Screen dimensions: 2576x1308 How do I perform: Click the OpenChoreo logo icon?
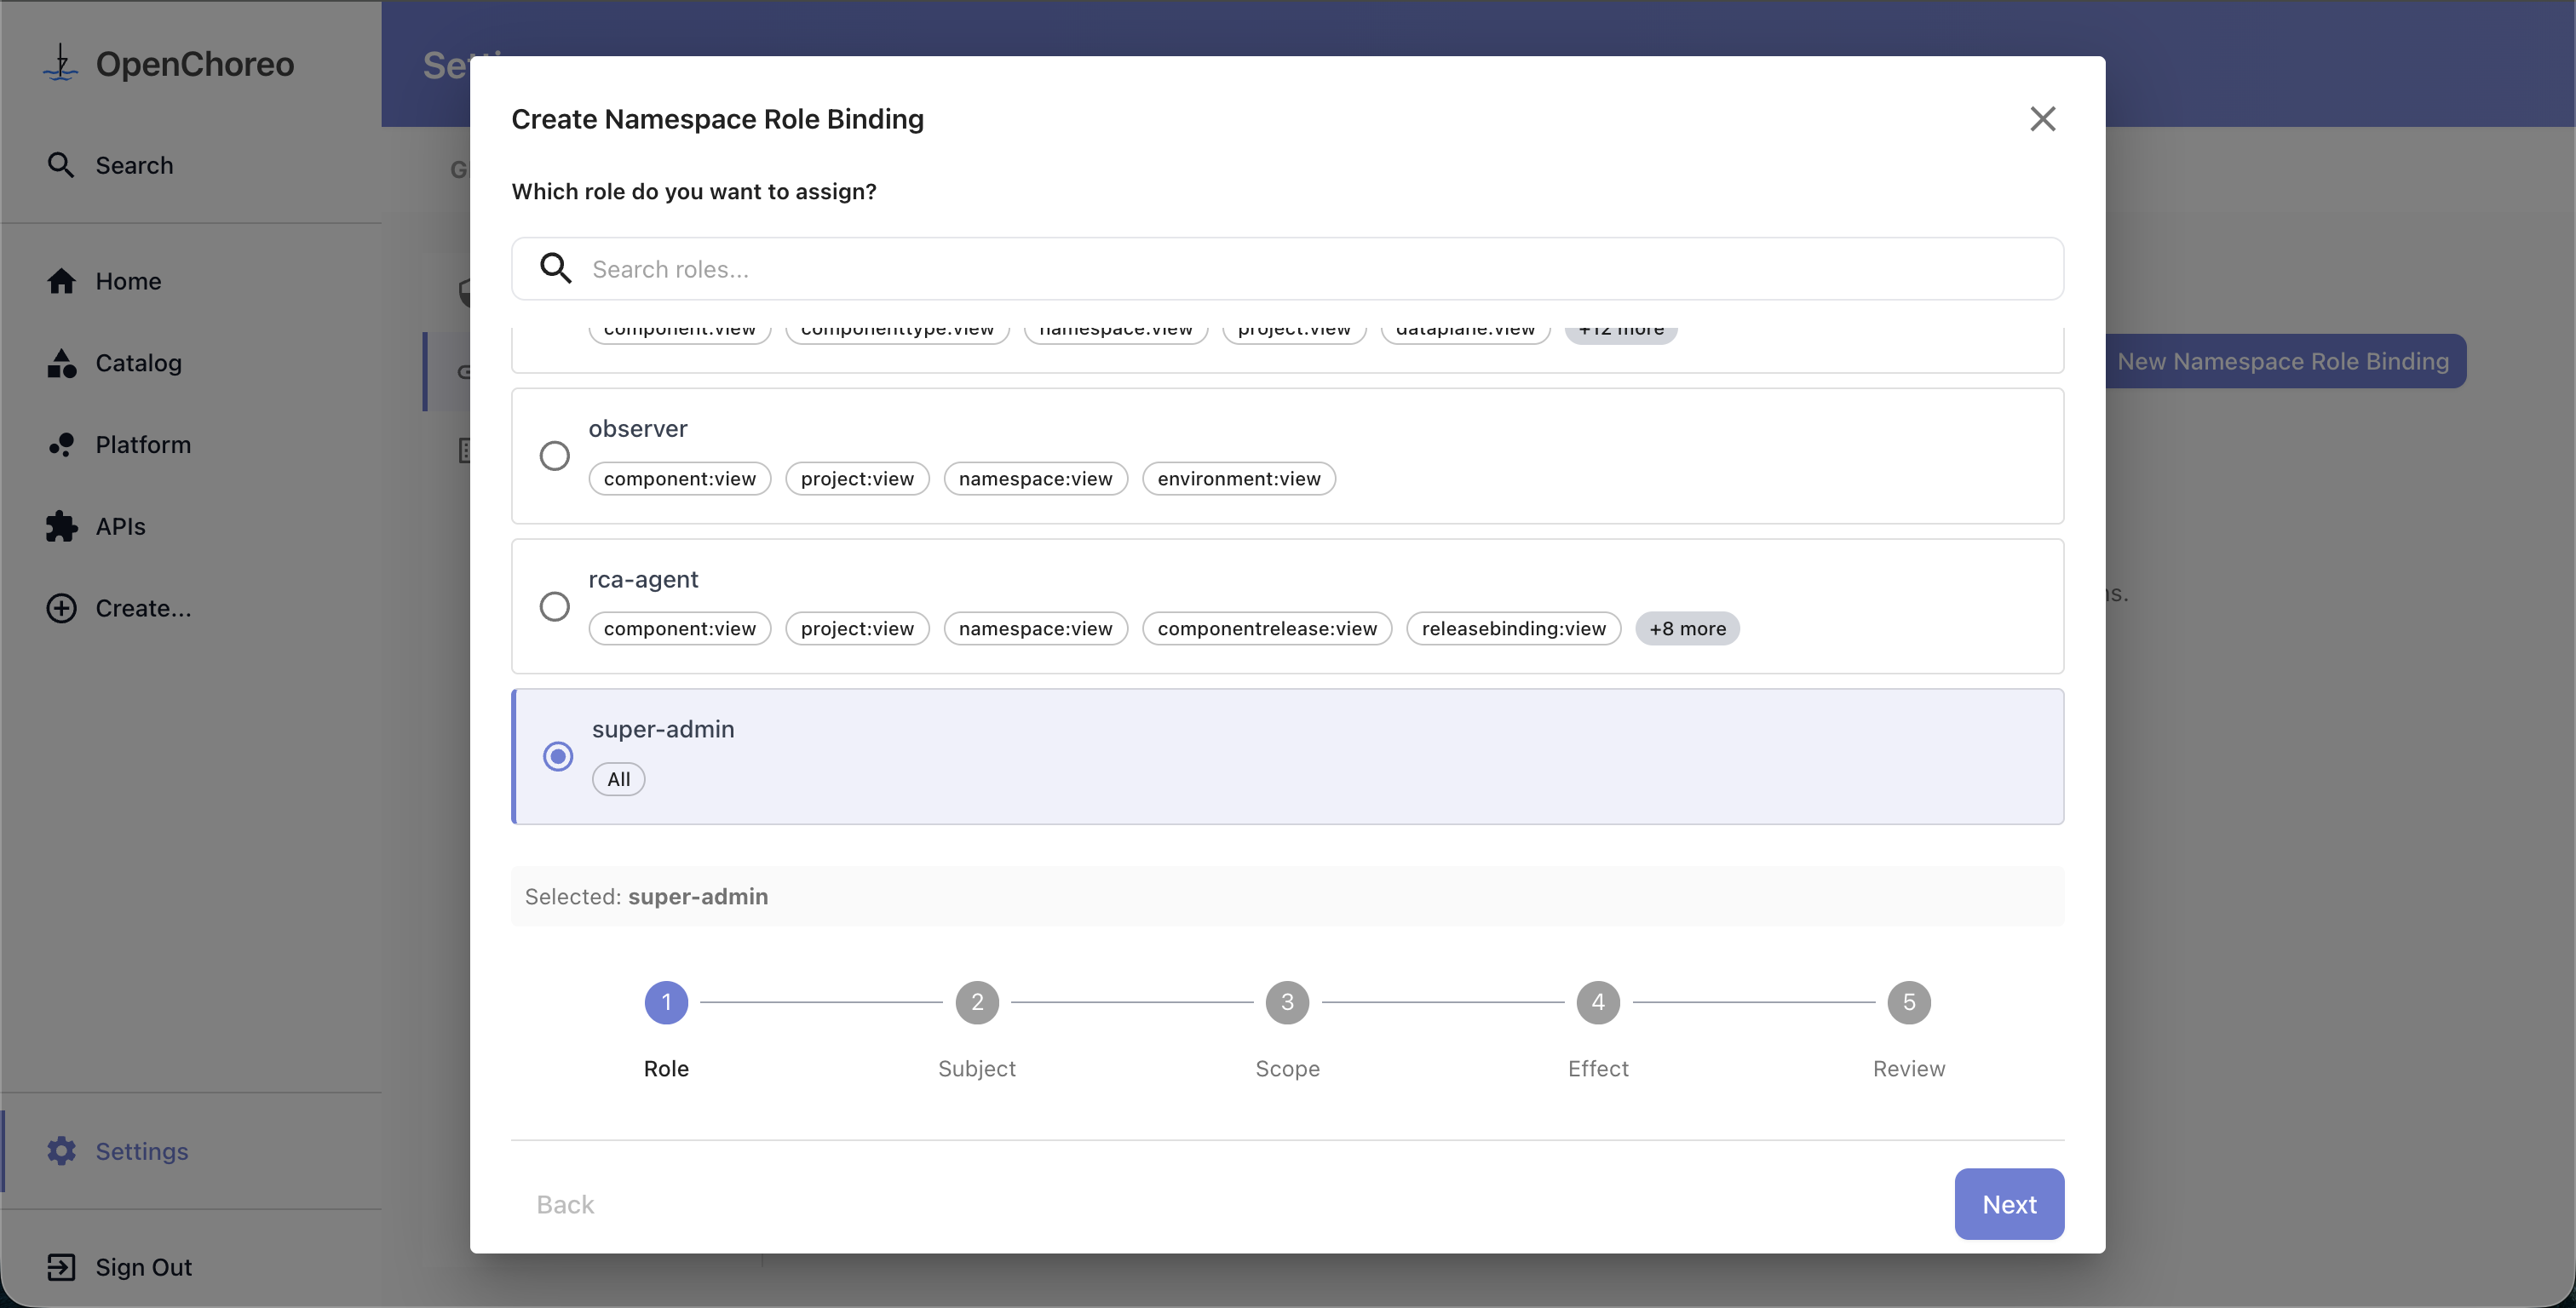[x=60, y=64]
